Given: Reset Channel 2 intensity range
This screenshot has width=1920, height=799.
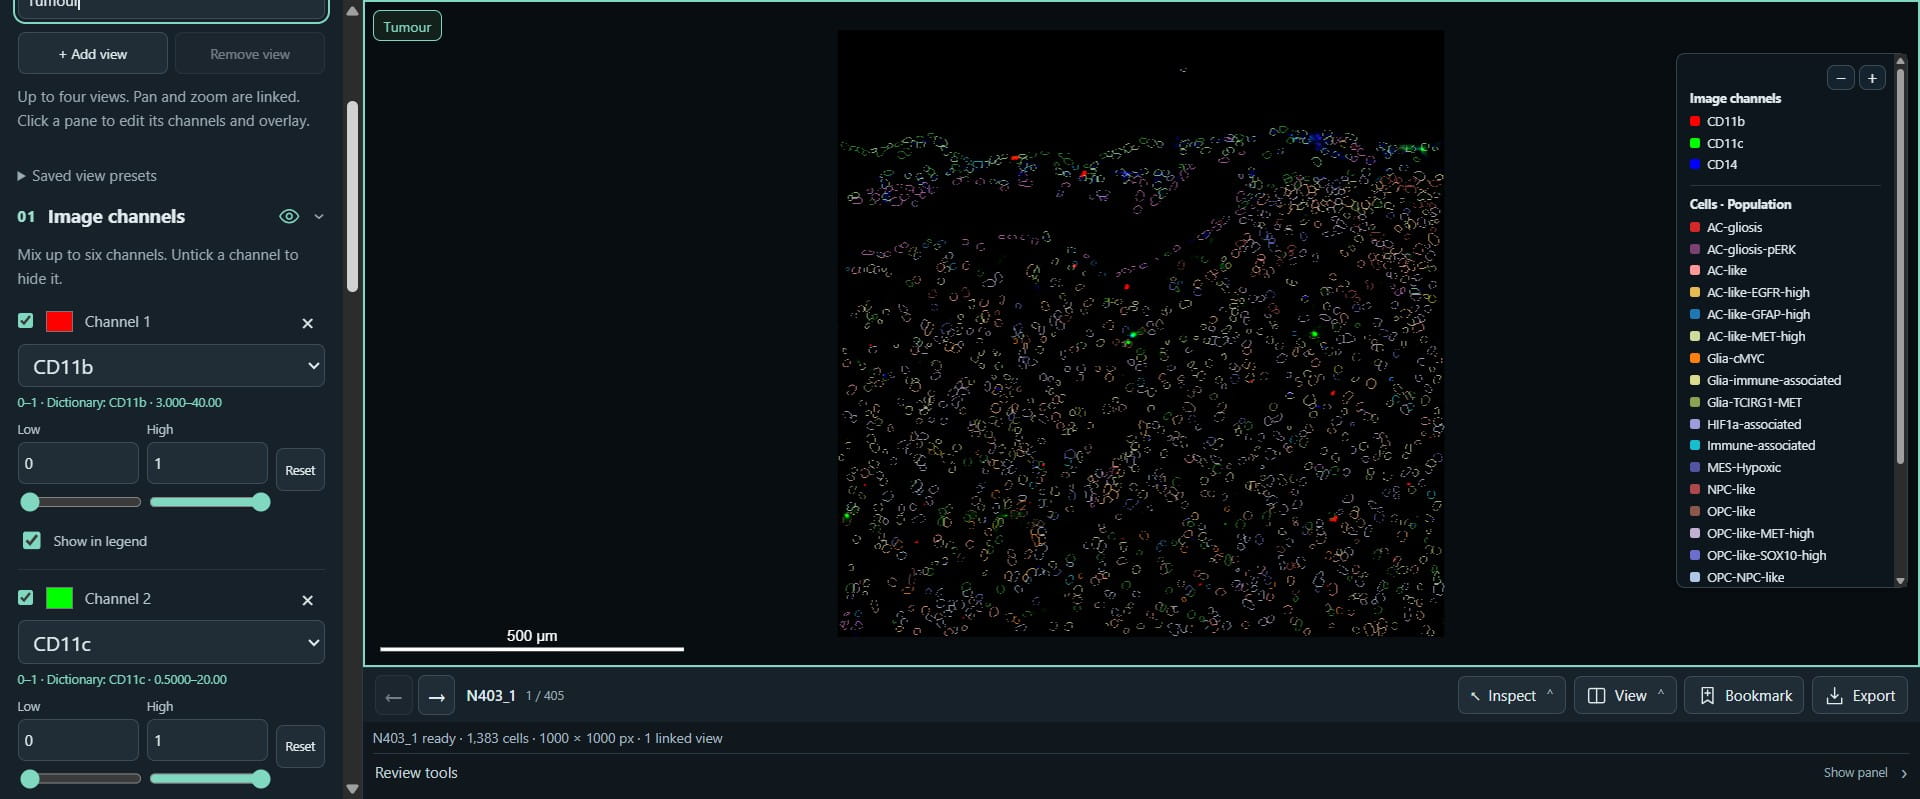Looking at the screenshot, I should (300, 747).
